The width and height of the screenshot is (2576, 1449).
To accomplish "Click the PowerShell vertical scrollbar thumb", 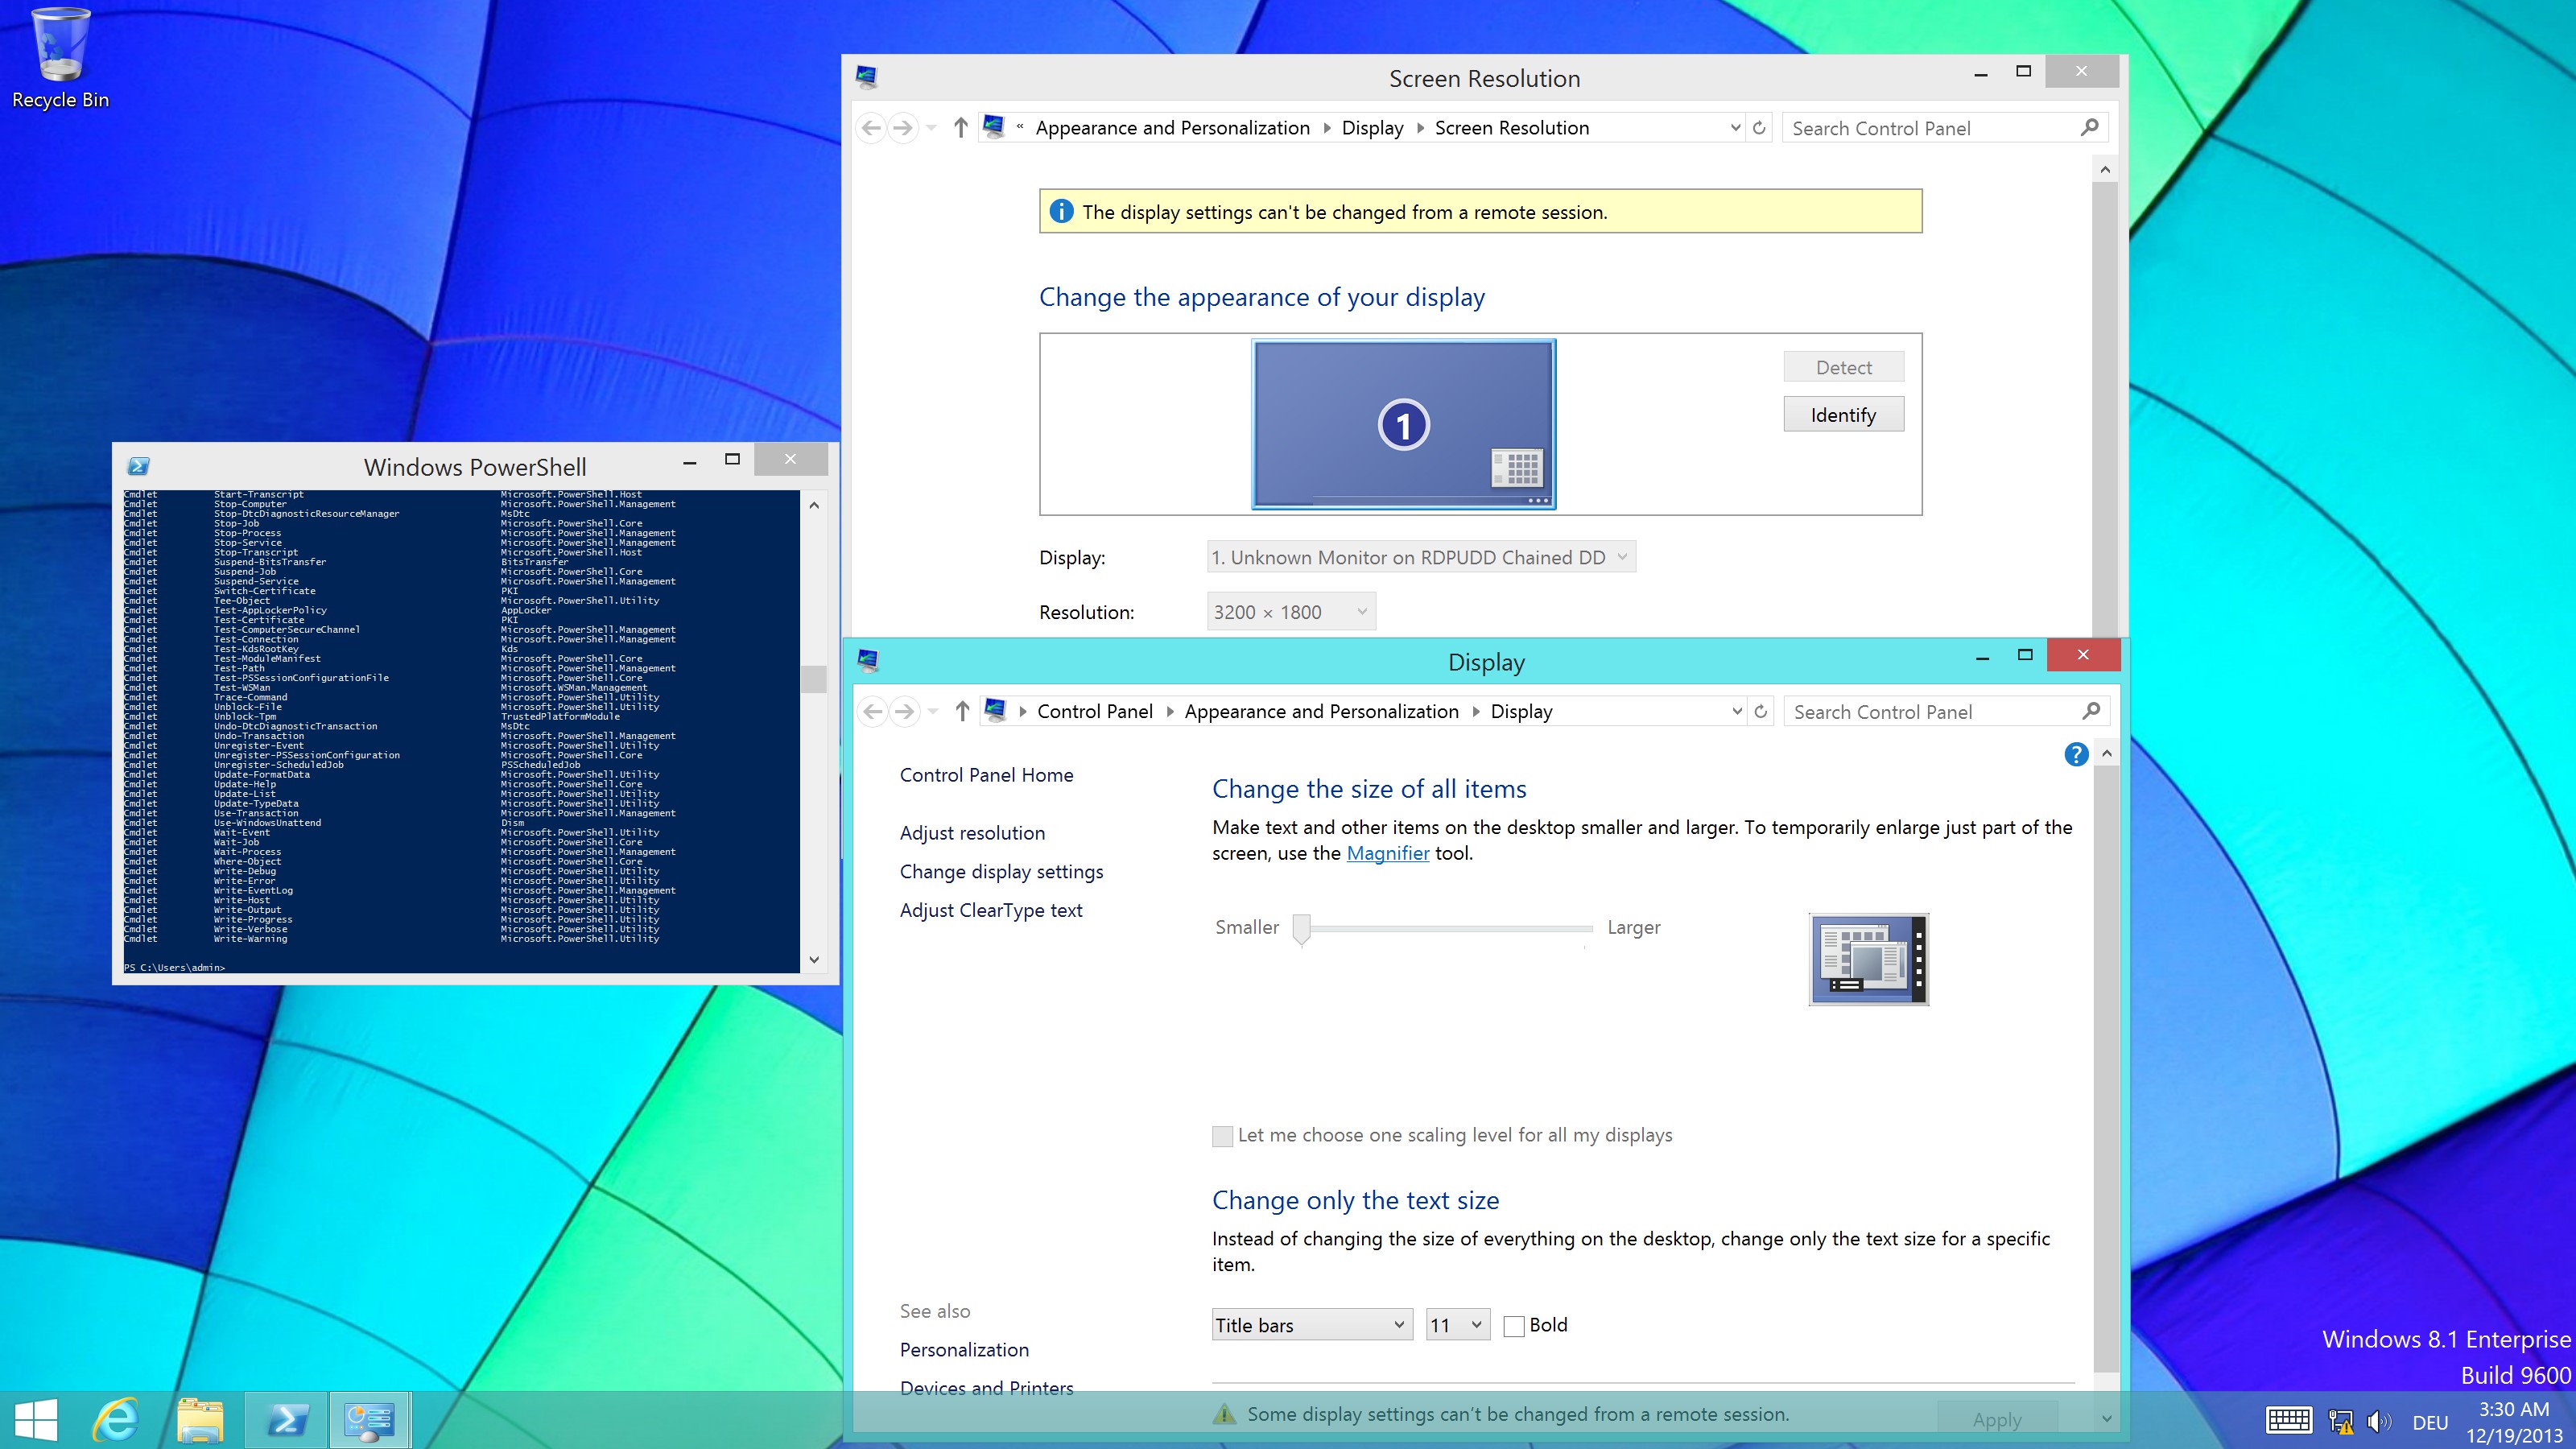I will pos(814,679).
